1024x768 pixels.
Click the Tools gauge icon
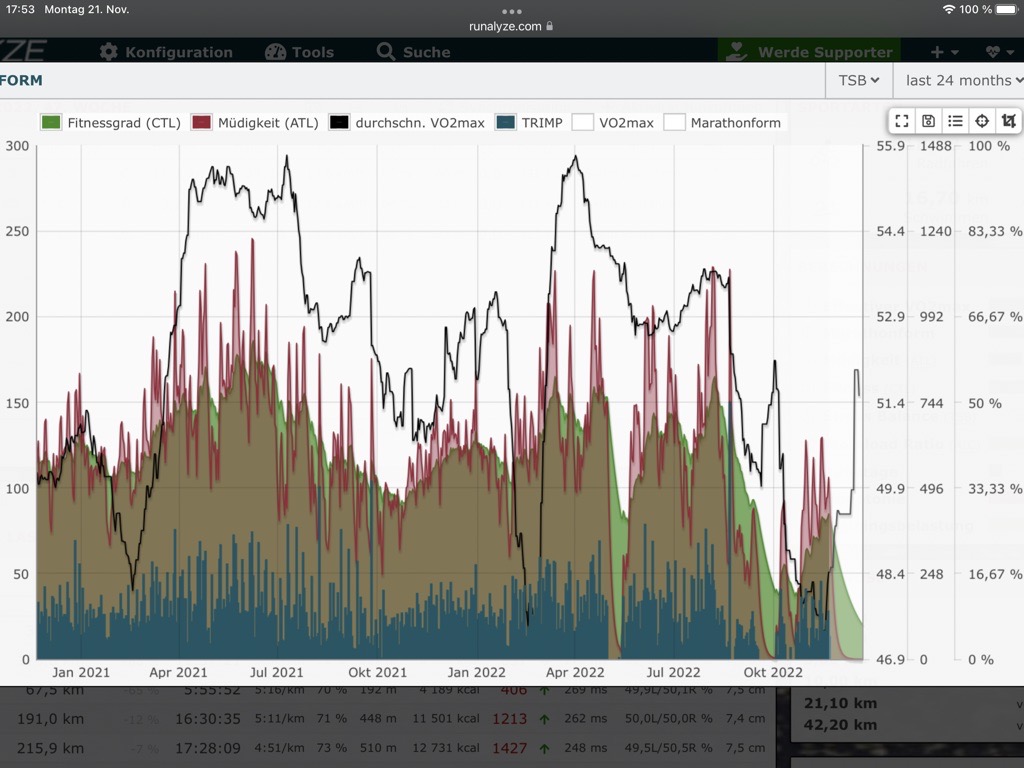click(x=275, y=52)
